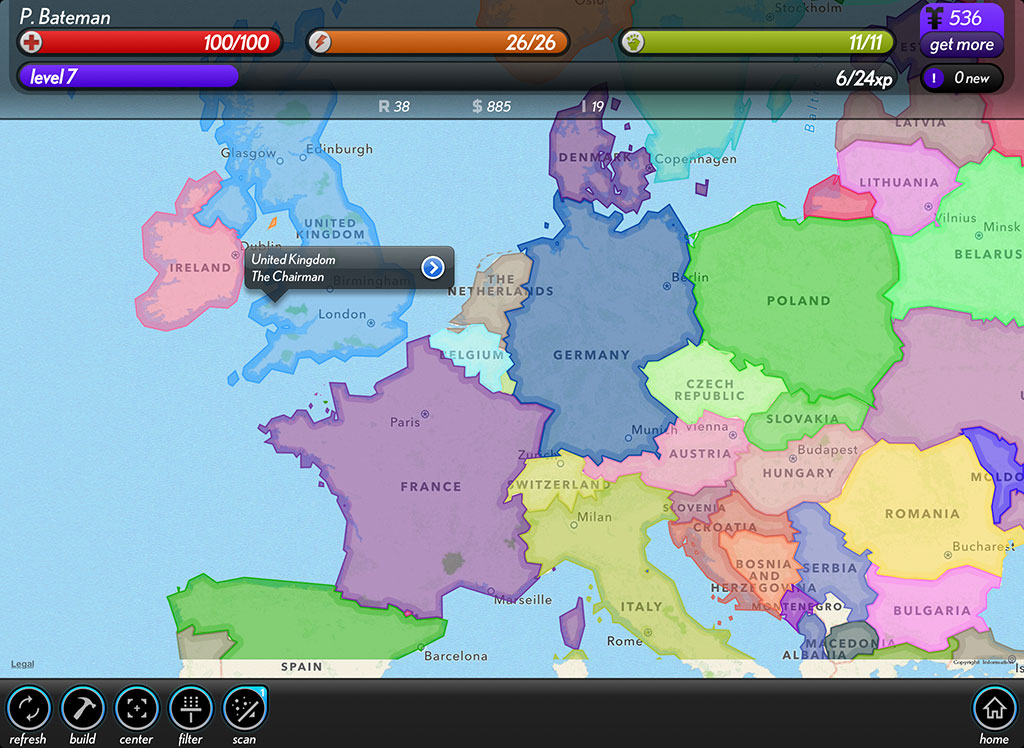Select Romania on the map
The height and width of the screenshot is (748, 1024).
[922, 513]
